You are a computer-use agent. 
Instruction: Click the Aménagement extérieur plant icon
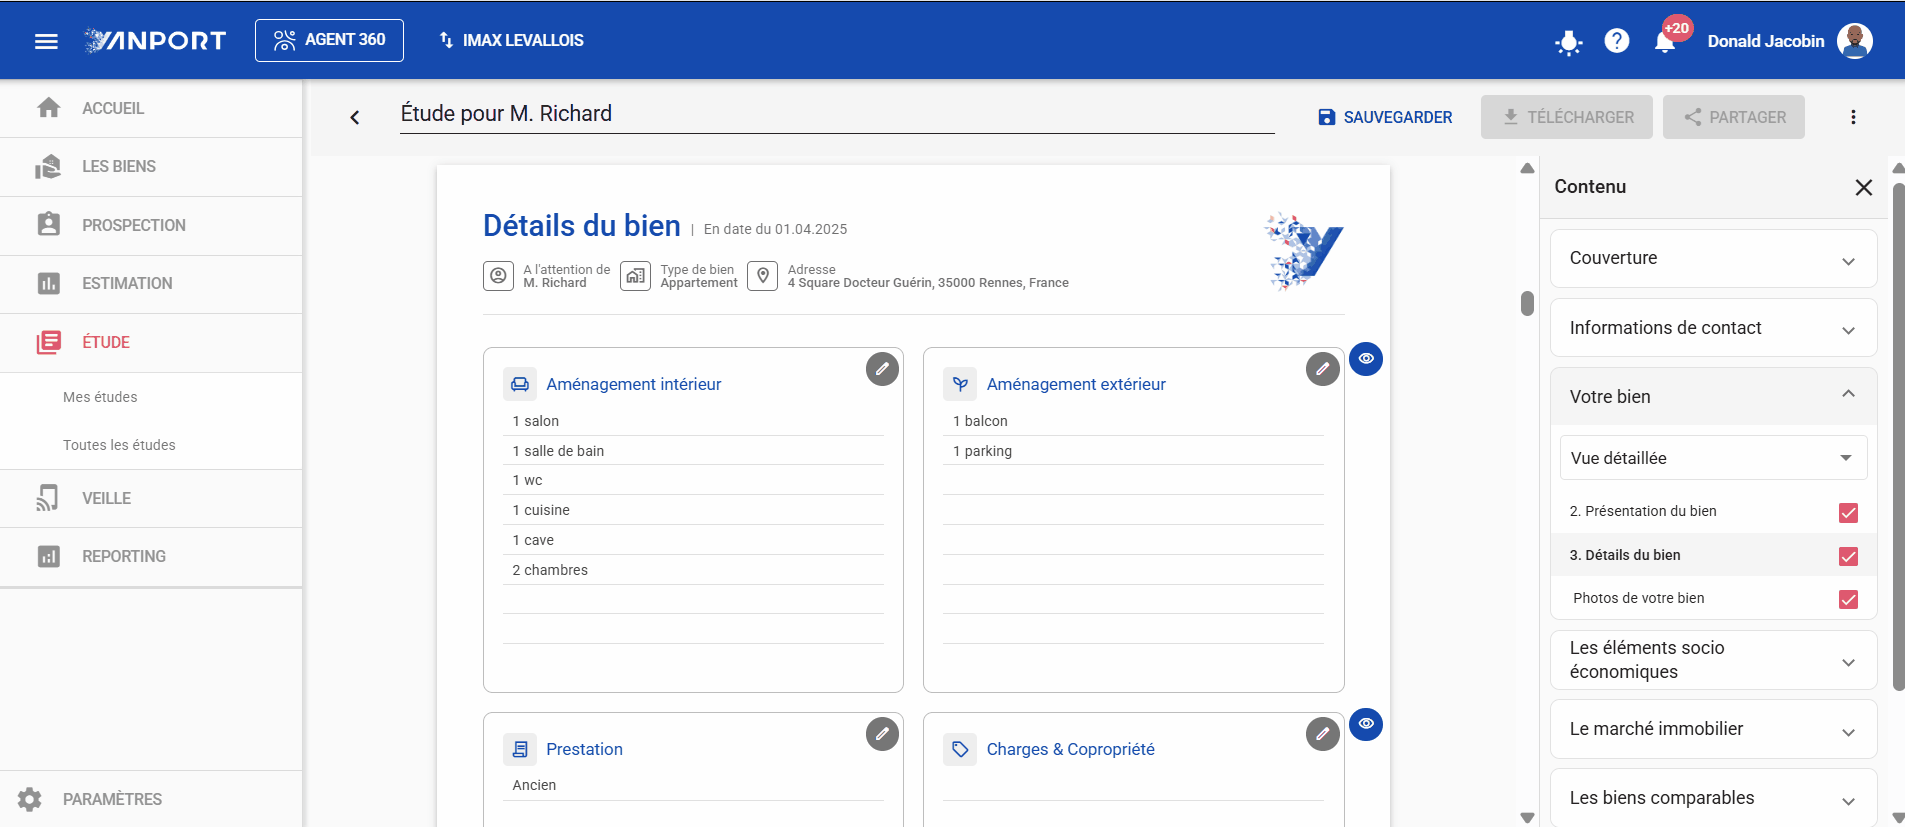(x=960, y=384)
